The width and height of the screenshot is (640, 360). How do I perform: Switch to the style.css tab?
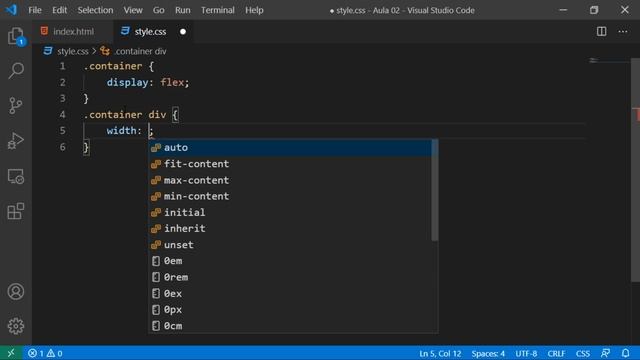click(153, 31)
